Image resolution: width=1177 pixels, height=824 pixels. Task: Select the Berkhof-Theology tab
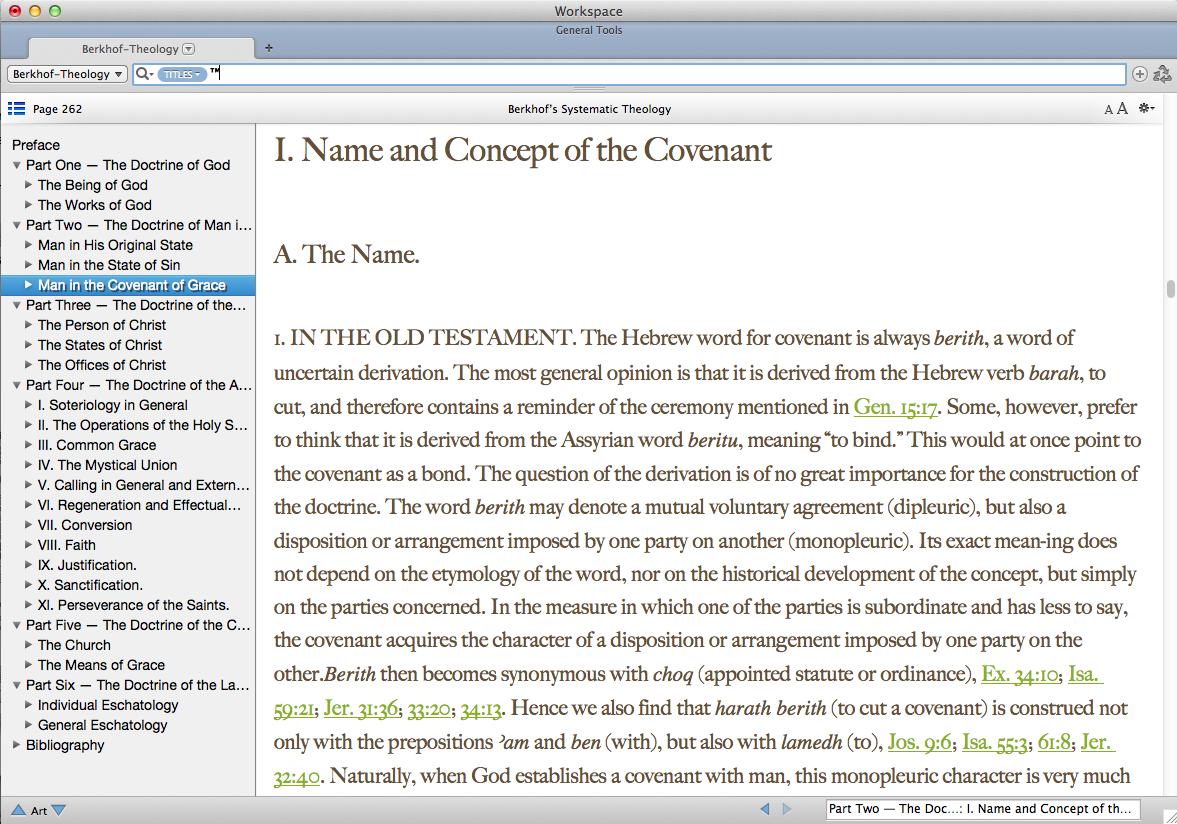(x=130, y=48)
